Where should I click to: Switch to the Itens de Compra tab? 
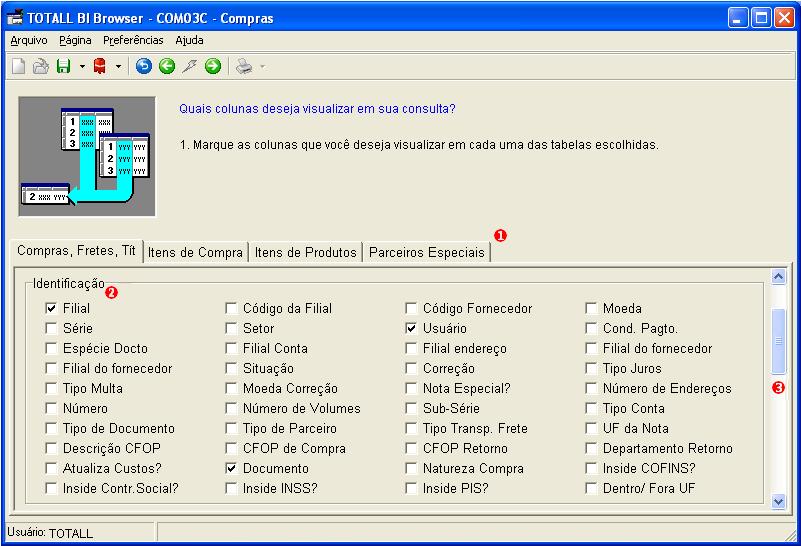pos(195,252)
